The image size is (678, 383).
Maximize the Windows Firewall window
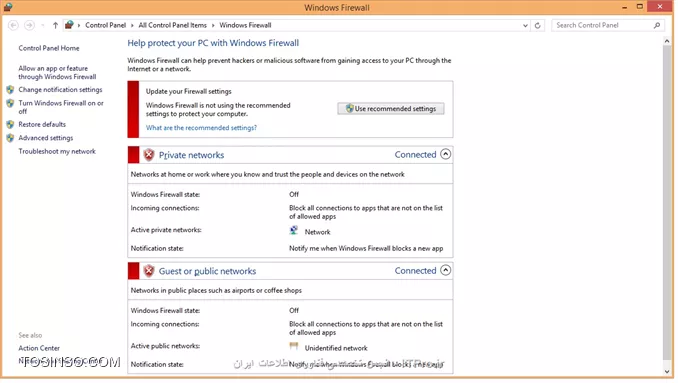pyautogui.click(x=640, y=7)
